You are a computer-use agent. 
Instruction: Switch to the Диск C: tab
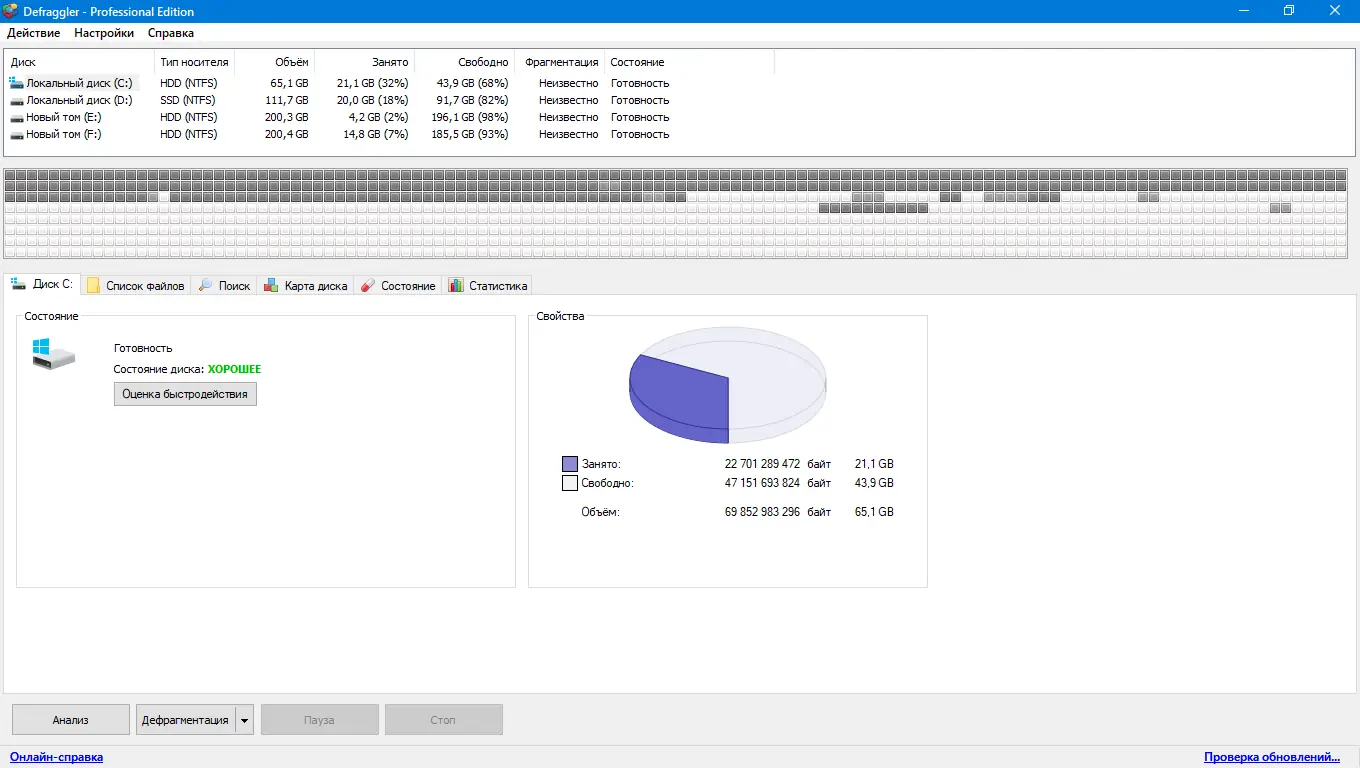[42, 285]
